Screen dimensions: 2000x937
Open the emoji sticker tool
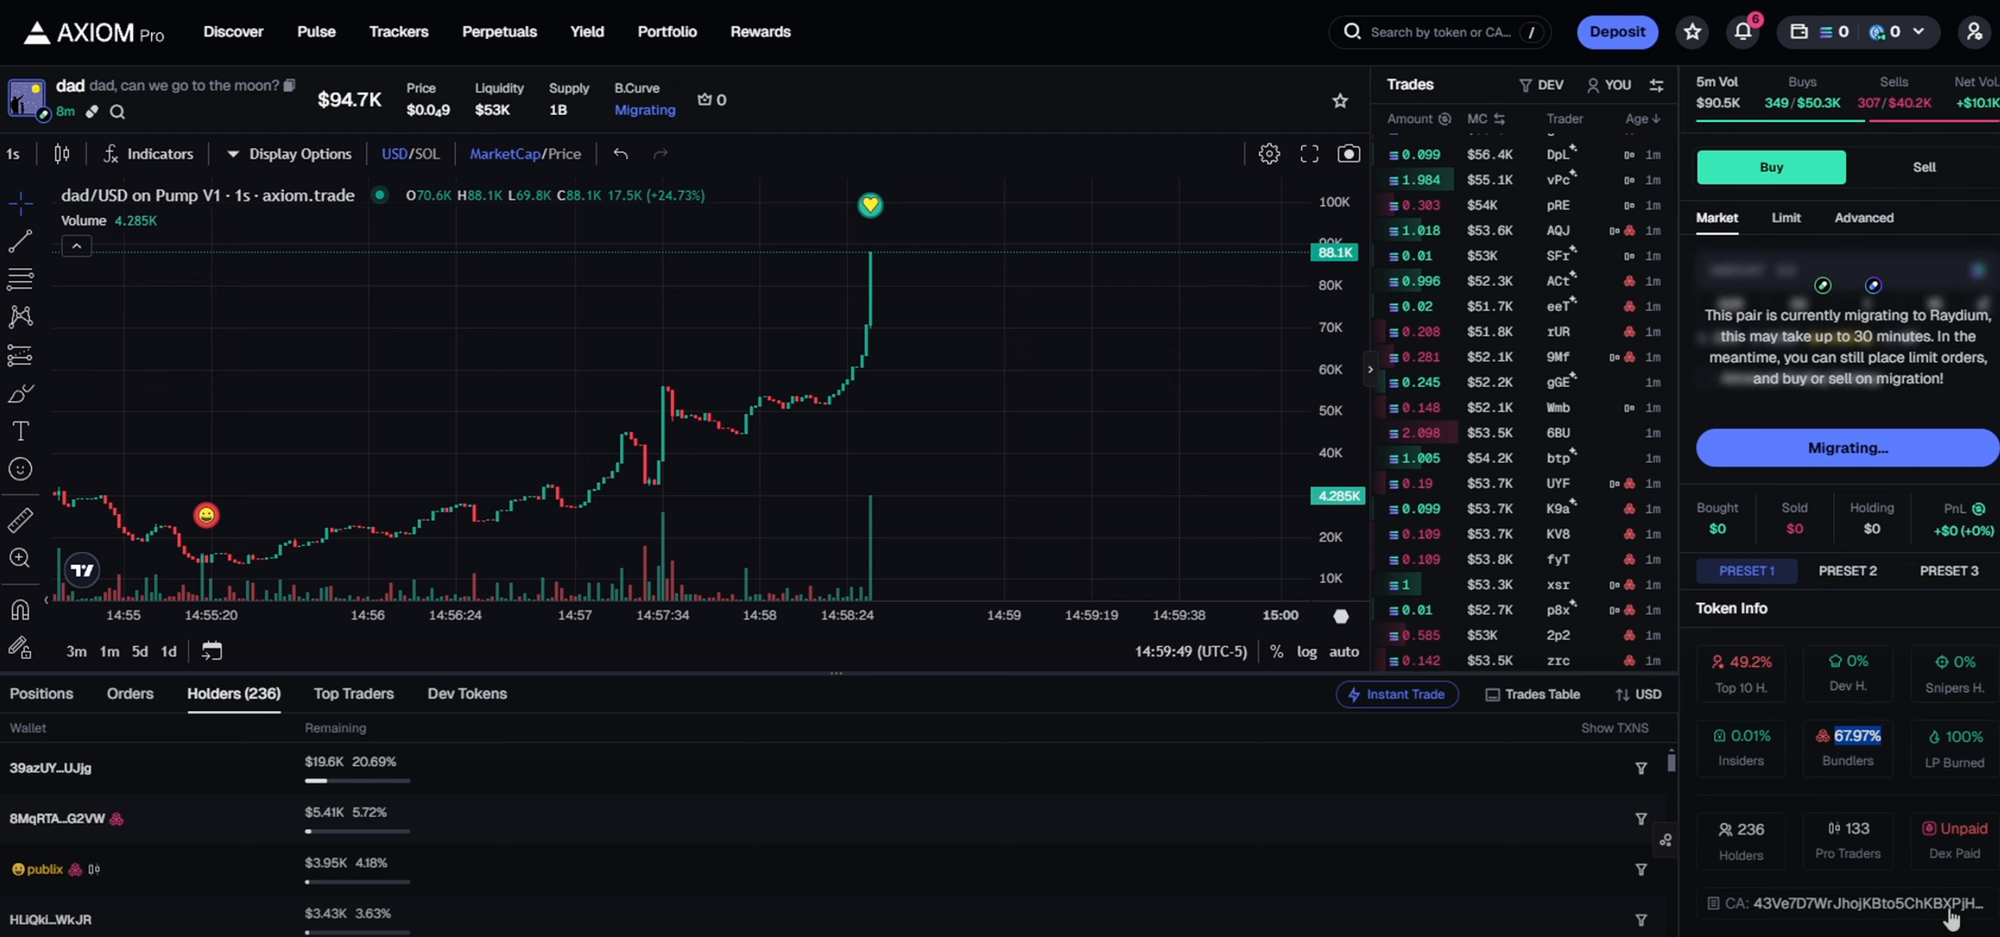tap(19, 468)
